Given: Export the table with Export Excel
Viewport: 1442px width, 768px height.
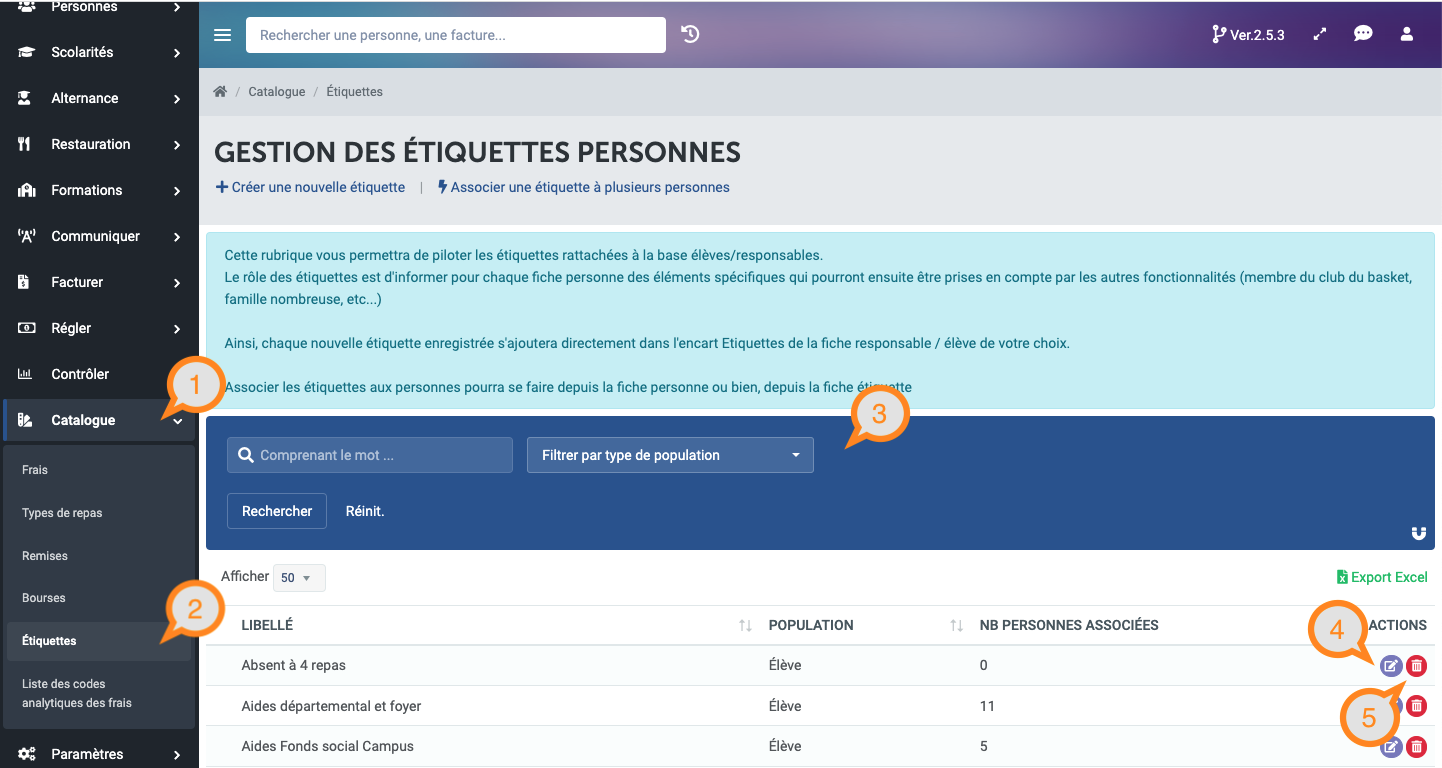Looking at the screenshot, I should tap(1382, 577).
